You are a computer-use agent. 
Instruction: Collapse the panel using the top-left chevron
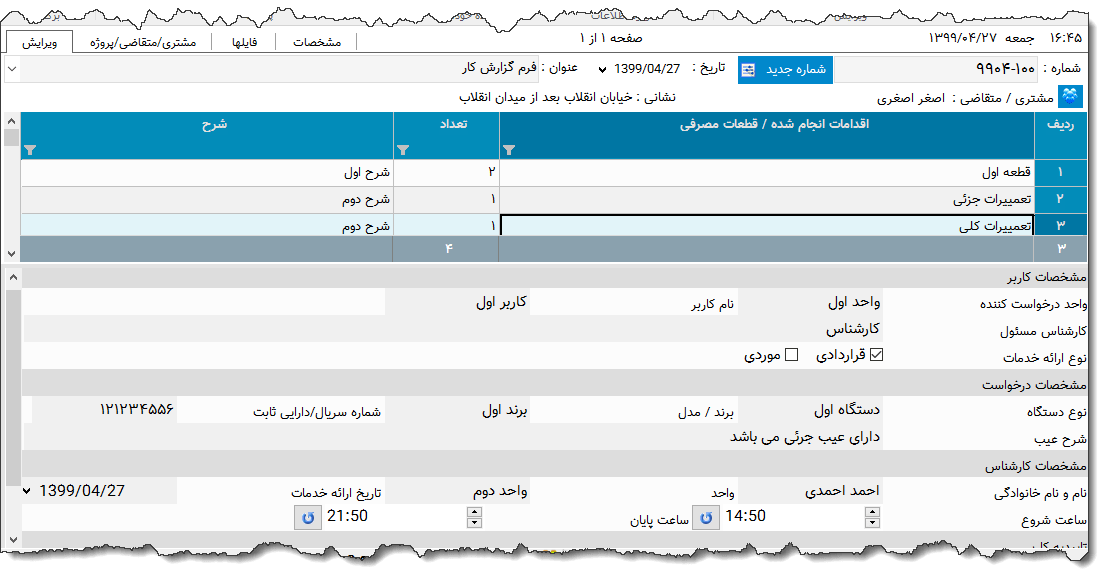(11, 69)
